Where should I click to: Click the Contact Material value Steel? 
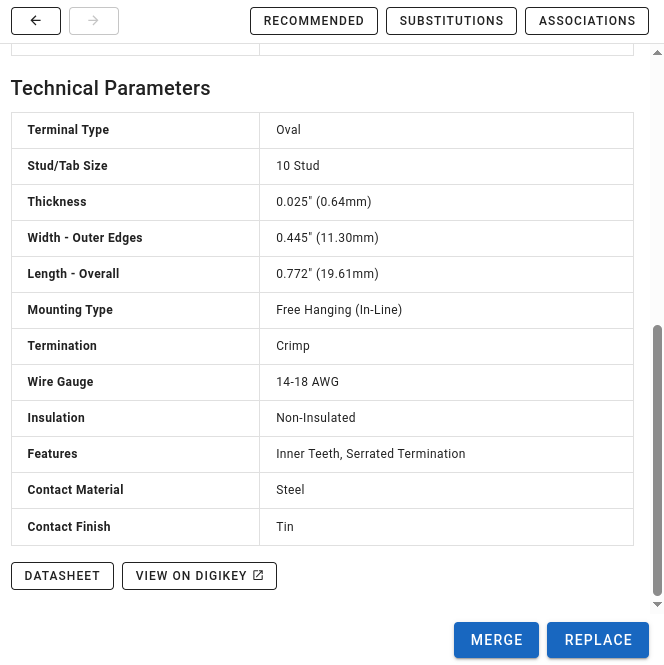point(290,490)
